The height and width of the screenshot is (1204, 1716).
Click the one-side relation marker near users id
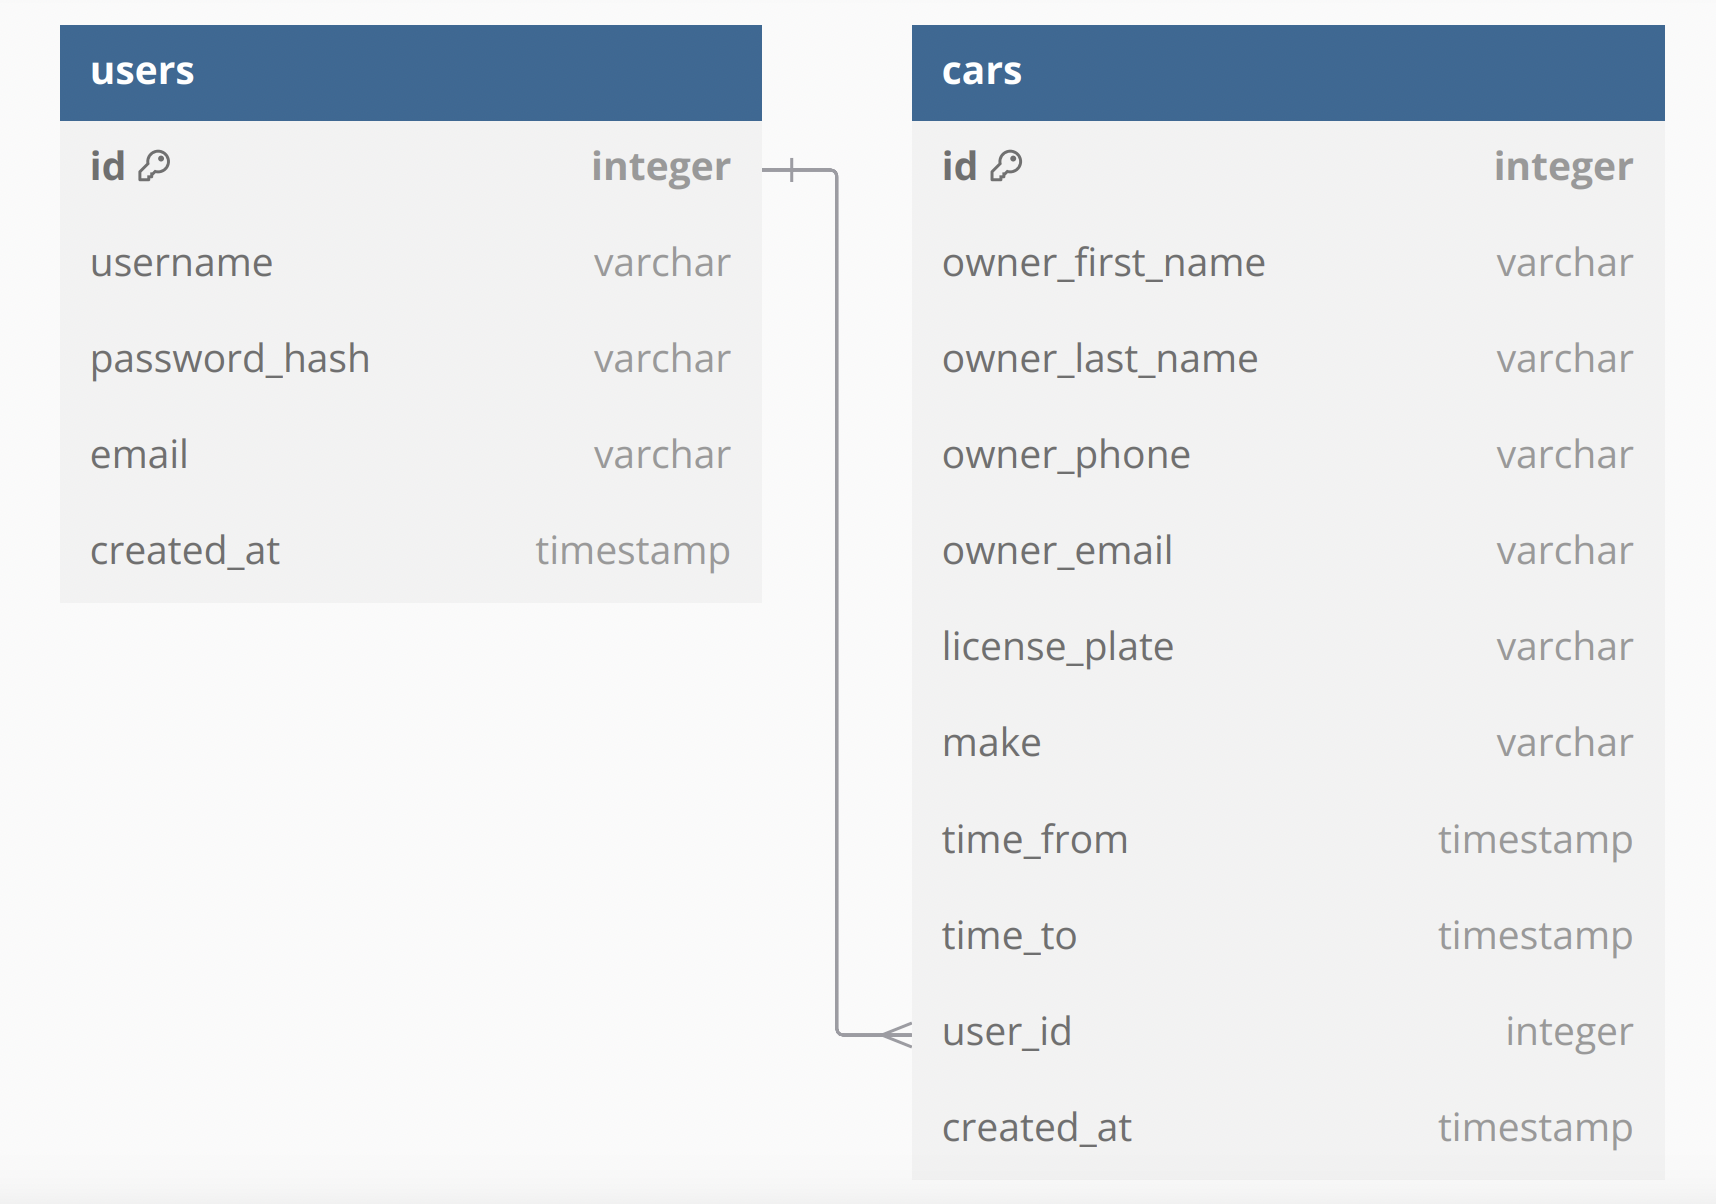792,170
